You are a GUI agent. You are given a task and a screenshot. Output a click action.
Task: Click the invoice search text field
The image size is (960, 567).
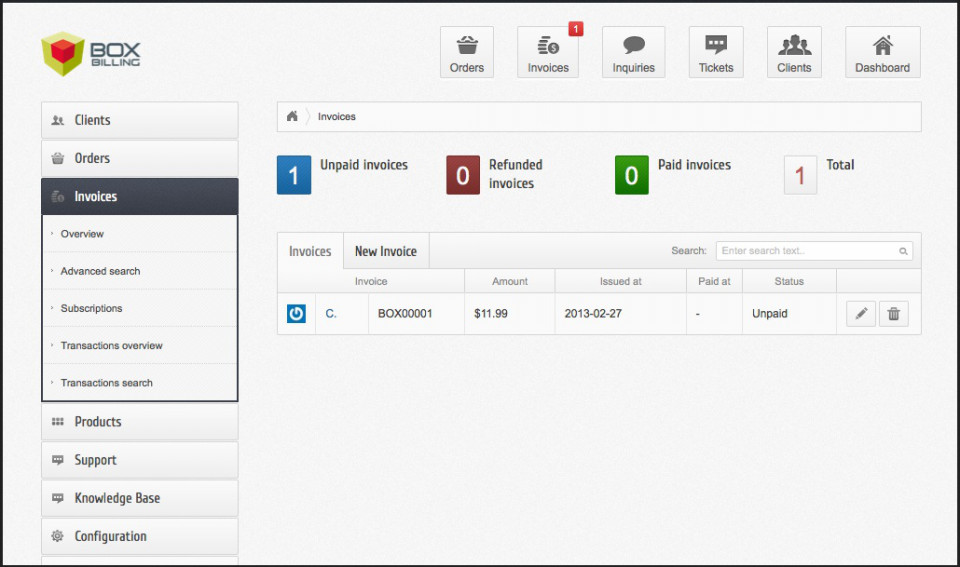[806, 251]
